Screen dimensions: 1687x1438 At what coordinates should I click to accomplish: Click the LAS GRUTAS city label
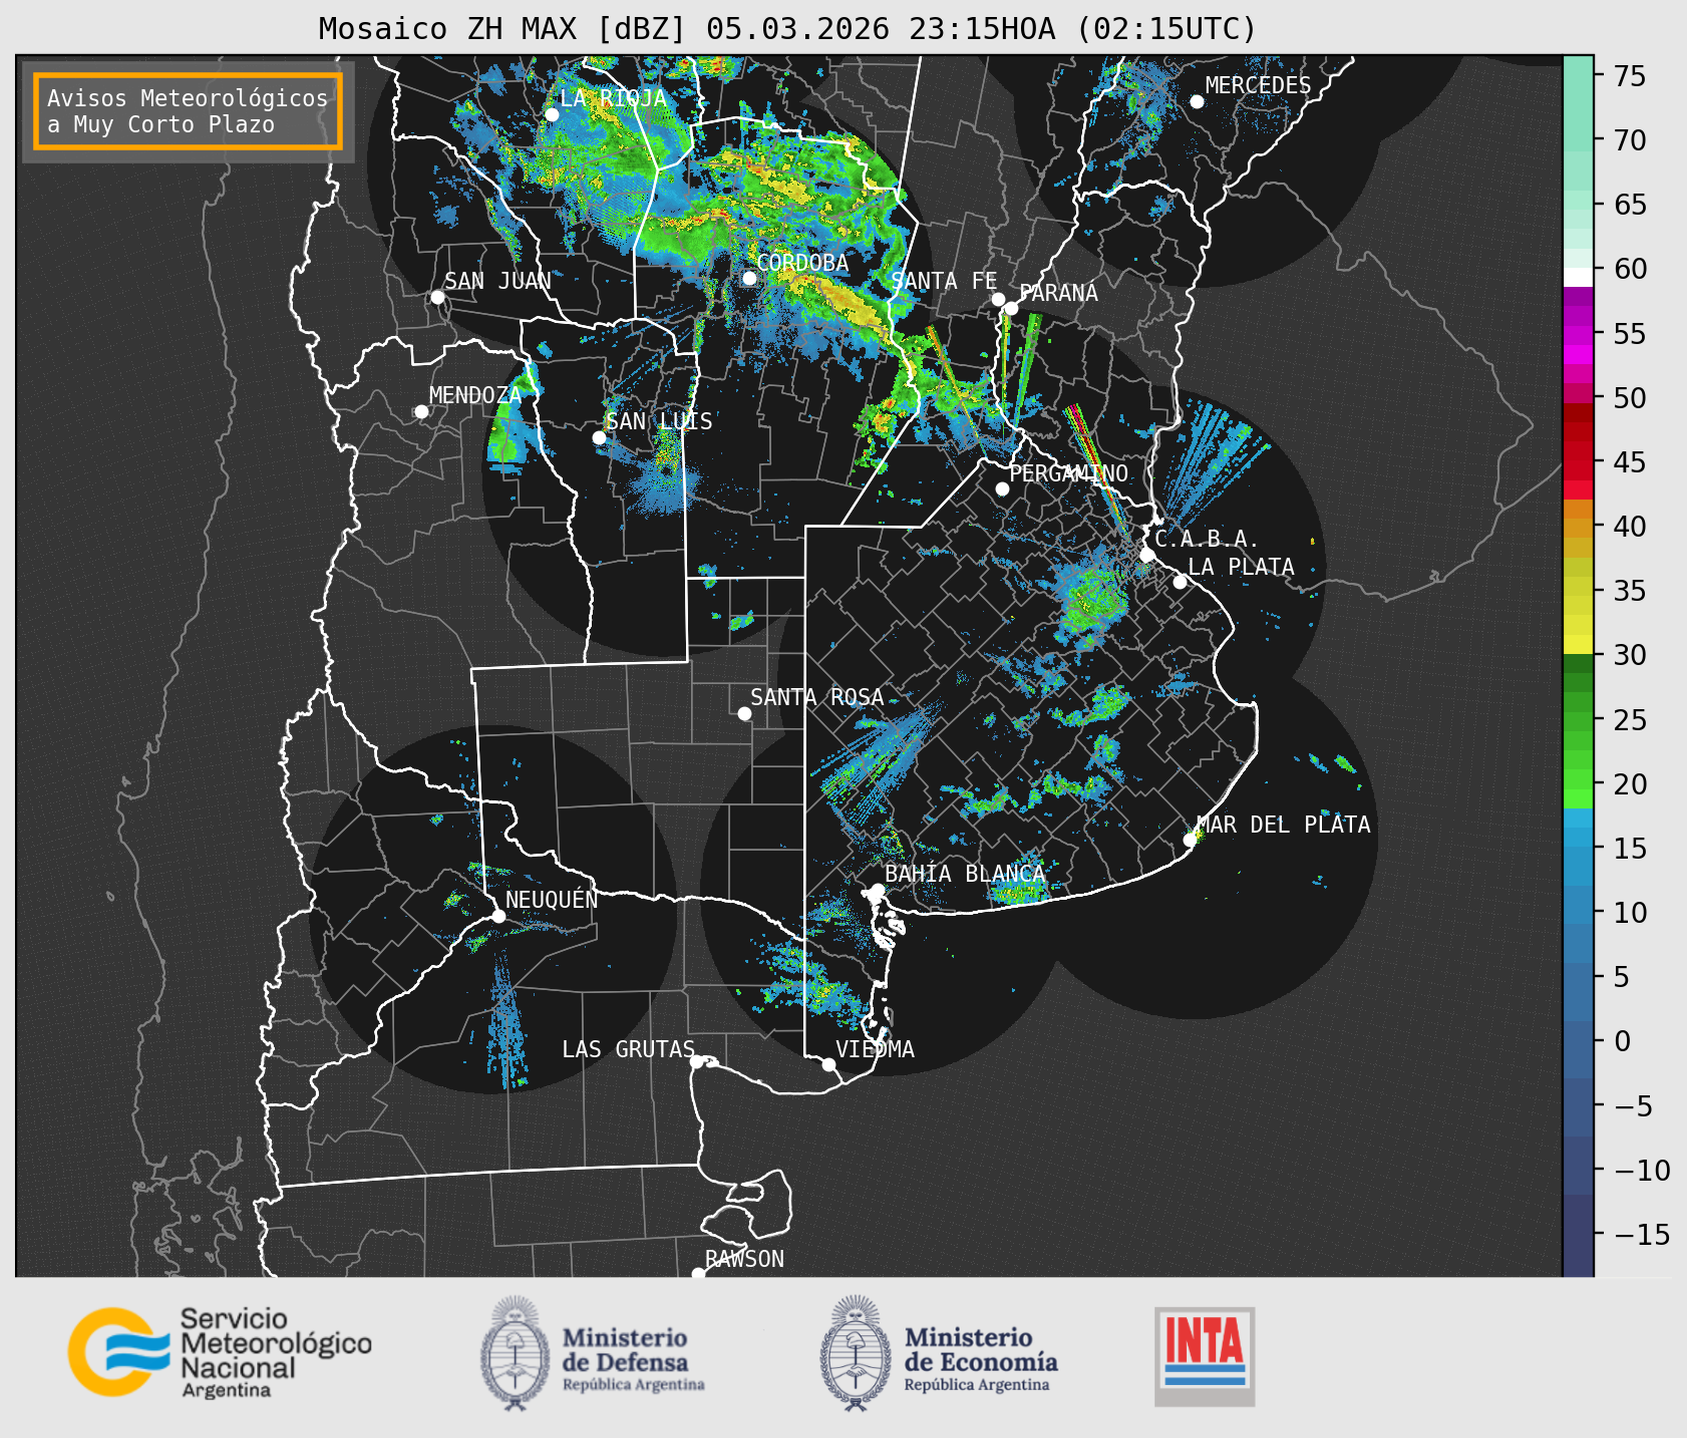click(x=628, y=1049)
